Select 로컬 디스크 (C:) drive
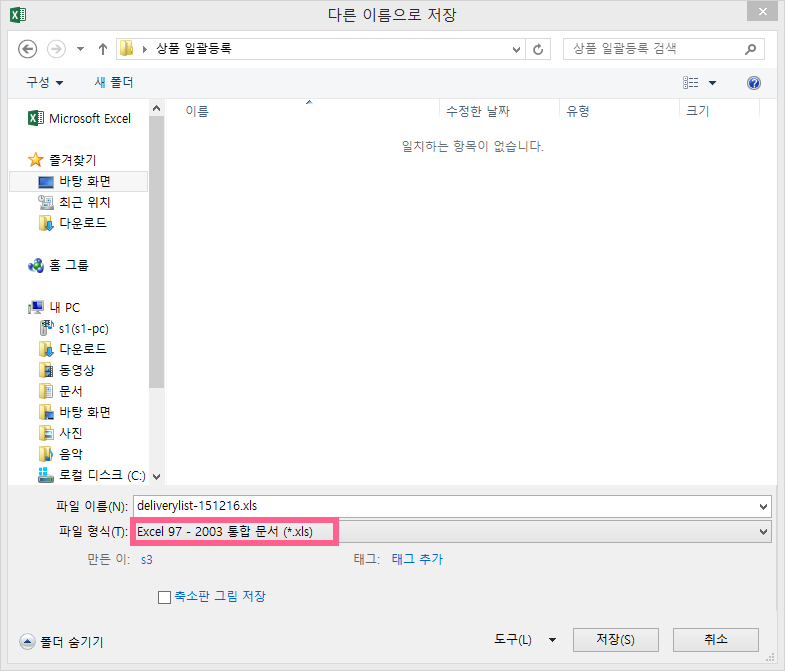This screenshot has width=785, height=671. (92, 475)
